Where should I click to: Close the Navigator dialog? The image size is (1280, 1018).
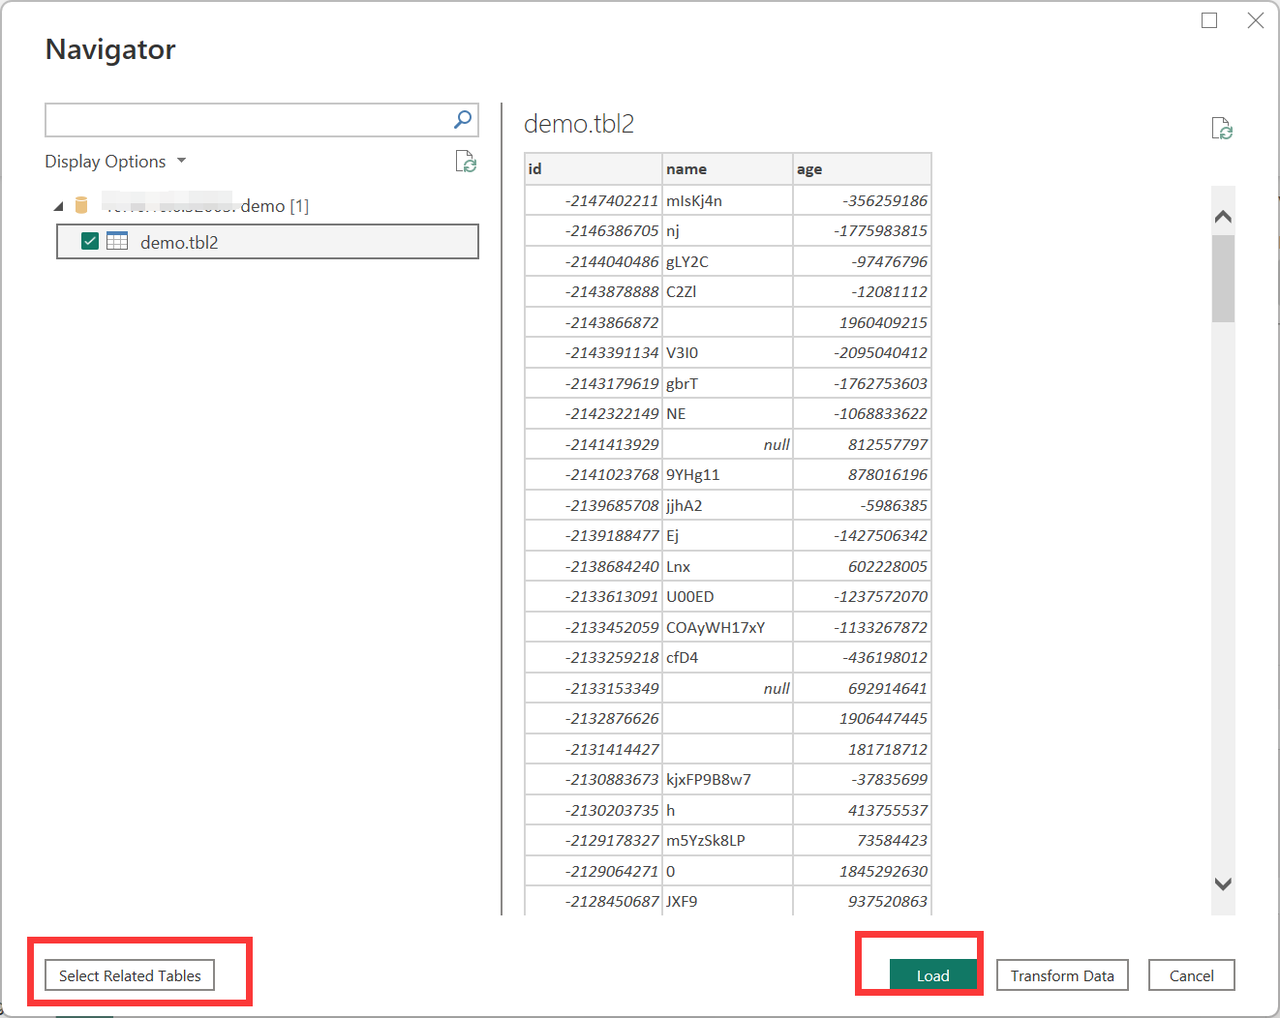tap(1255, 21)
